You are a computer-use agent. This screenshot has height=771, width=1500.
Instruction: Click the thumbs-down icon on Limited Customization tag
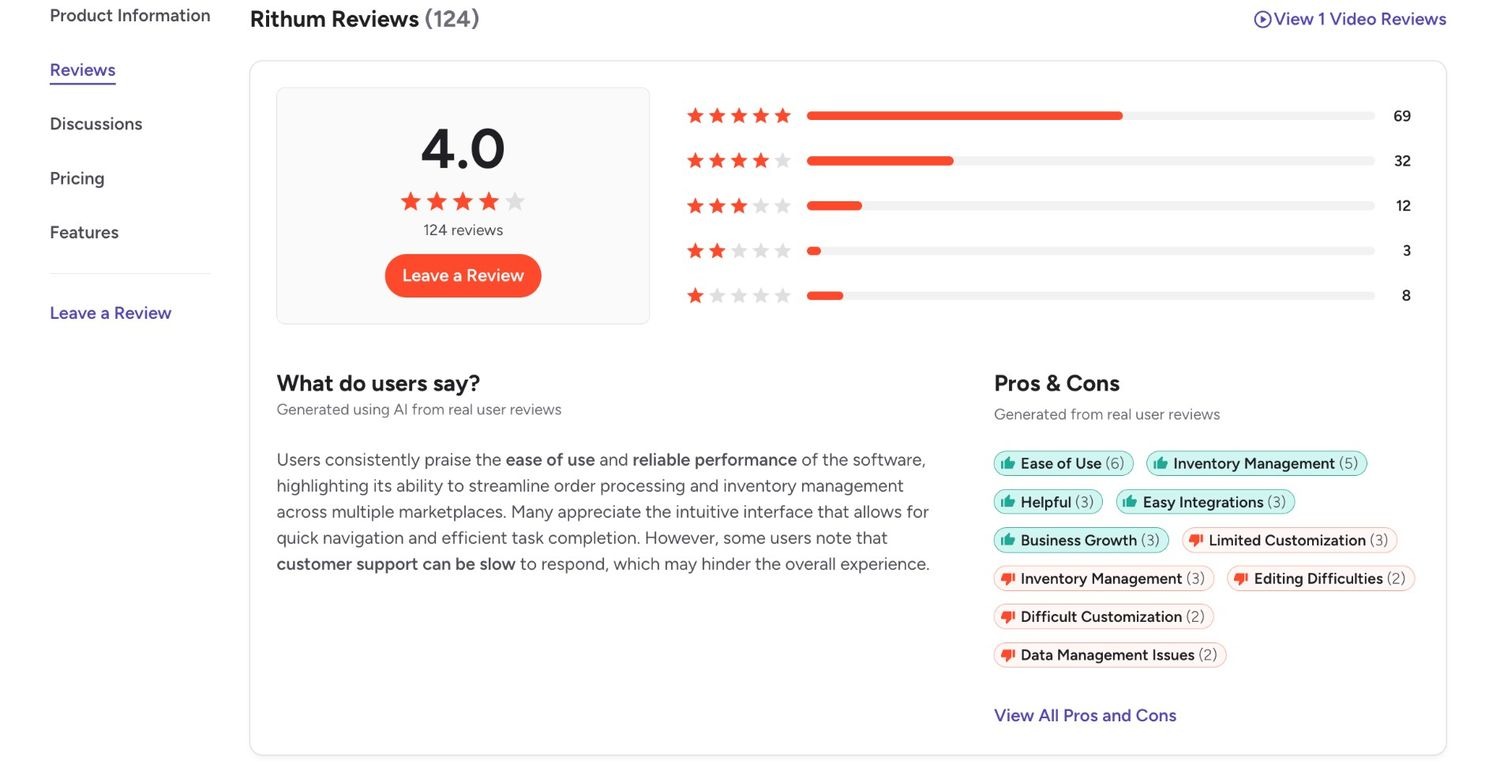[x=1196, y=541]
